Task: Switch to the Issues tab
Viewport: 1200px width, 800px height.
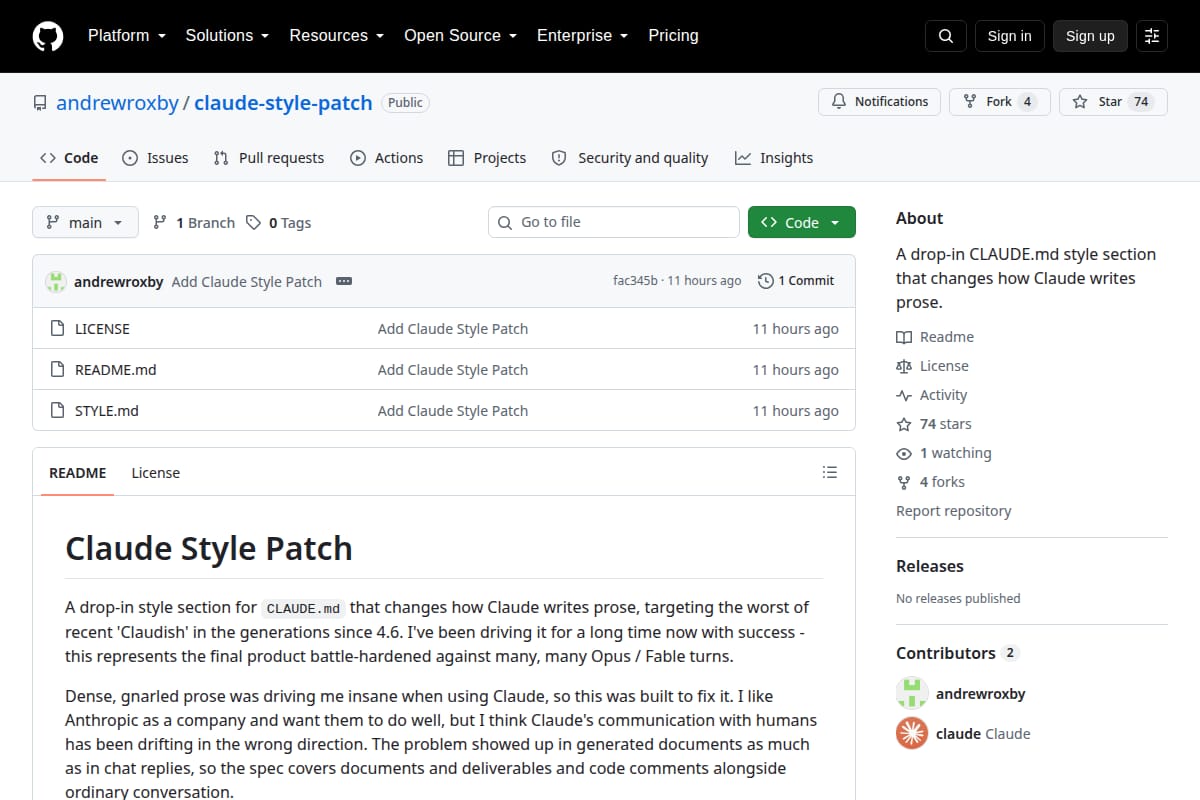Action: click(155, 158)
